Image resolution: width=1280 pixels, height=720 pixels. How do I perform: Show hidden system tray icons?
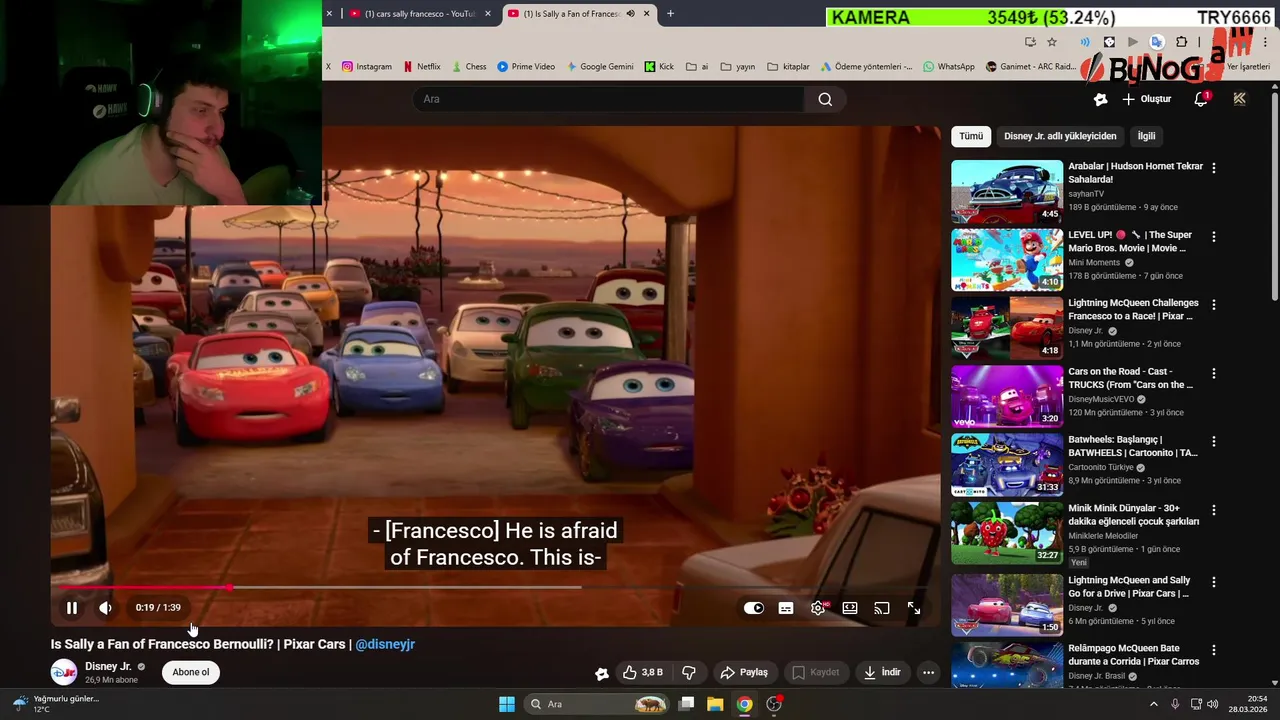tap(1154, 704)
